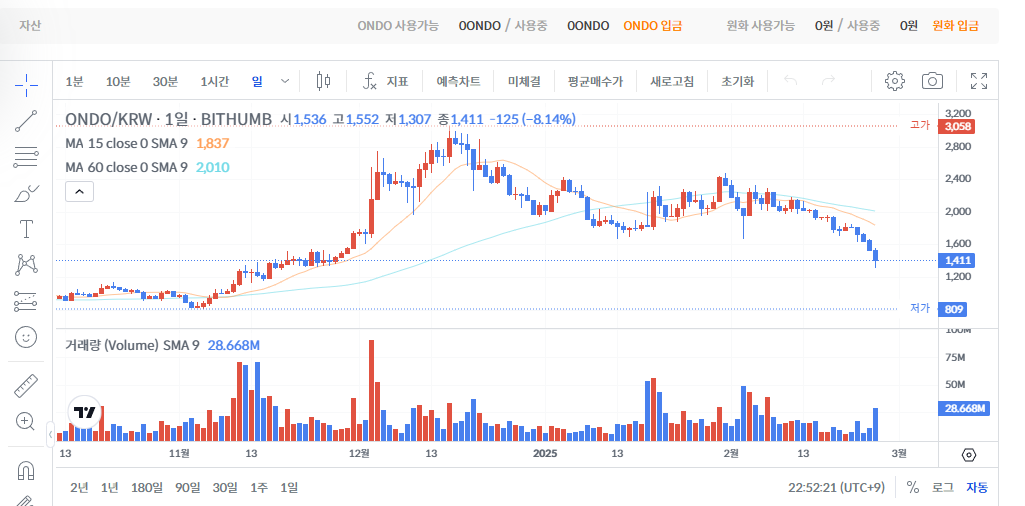
Task: Click 새로고침 to refresh chart
Action: (671, 82)
